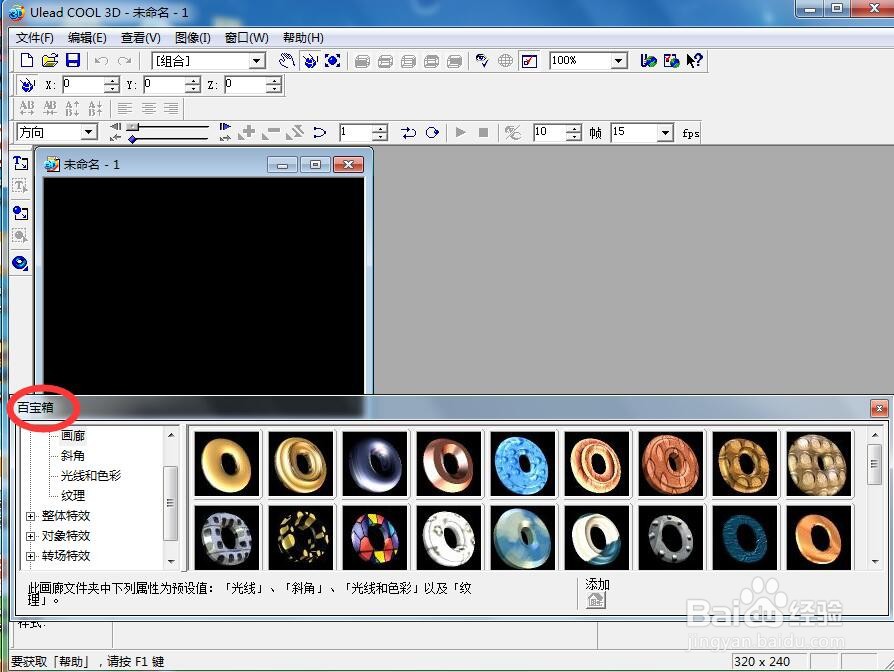Create a new document with New icon
Image resolution: width=894 pixels, height=672 pixels.
[26, 60]
